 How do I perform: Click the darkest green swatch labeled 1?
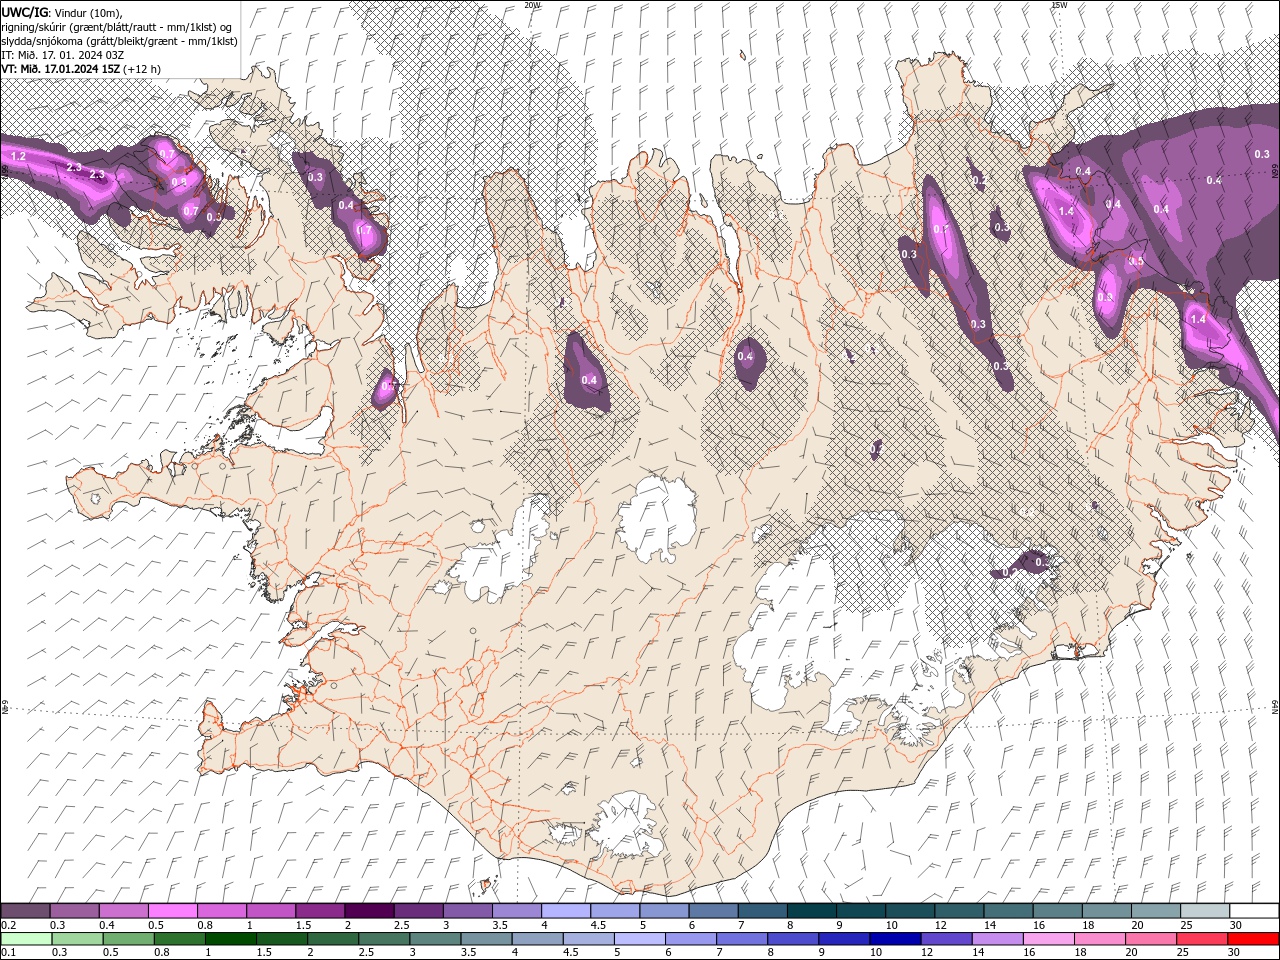pos(230,939)
